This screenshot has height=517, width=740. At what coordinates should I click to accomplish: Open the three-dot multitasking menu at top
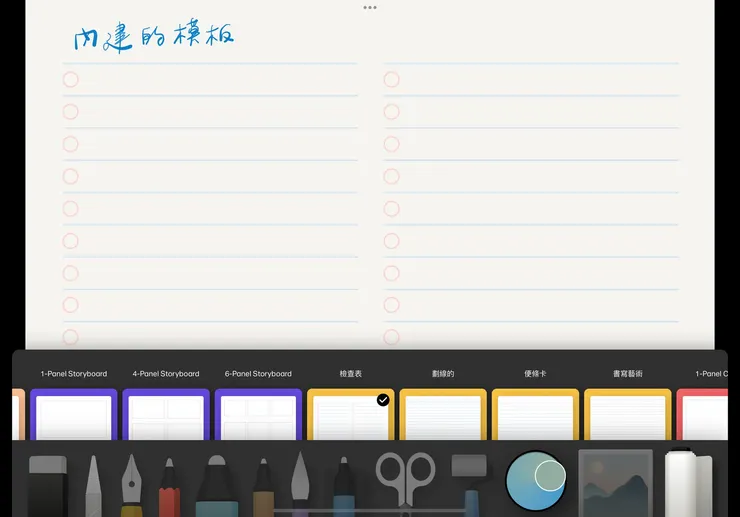pos(370,8)
